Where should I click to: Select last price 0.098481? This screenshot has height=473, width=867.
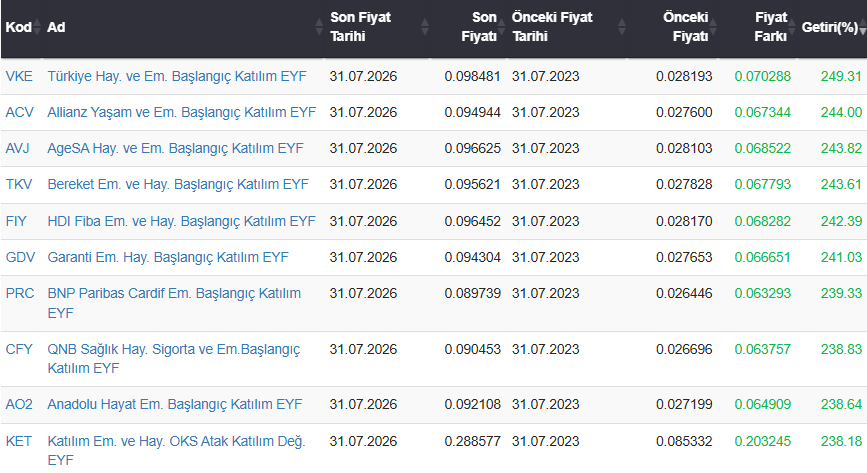coord(472,76)
